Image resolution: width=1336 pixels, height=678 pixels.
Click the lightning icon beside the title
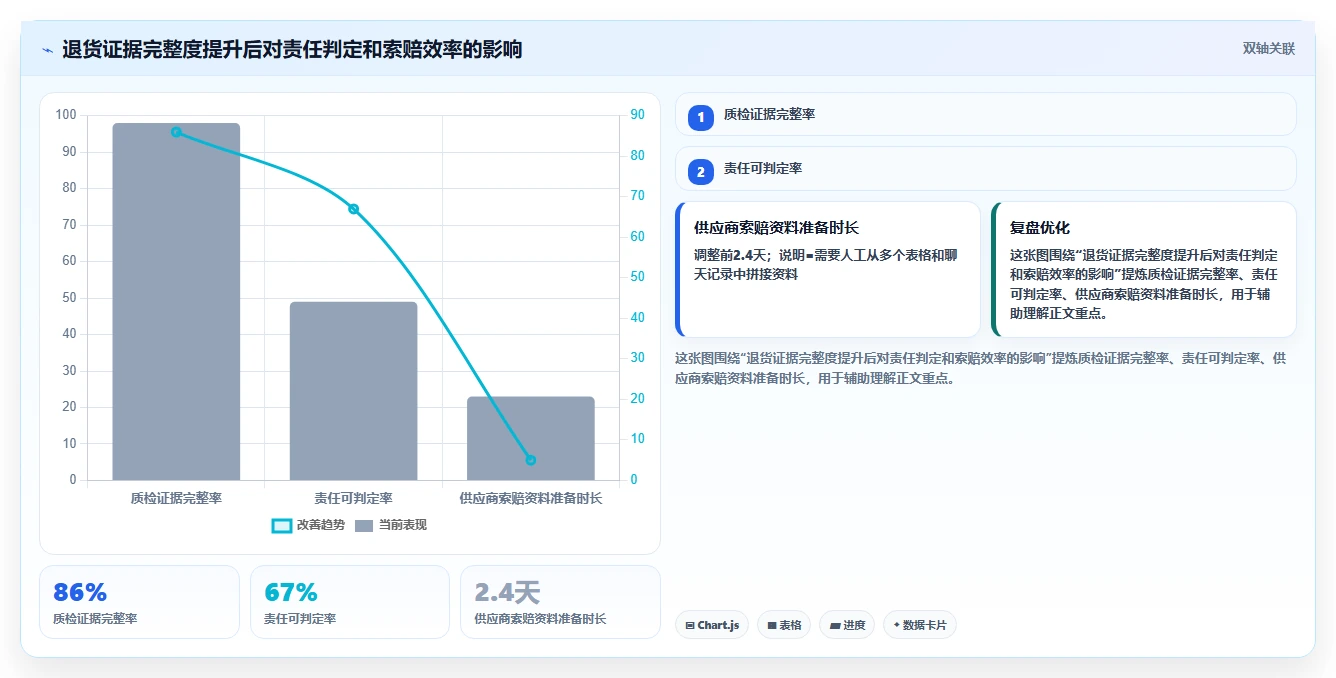tap(47, 50)
